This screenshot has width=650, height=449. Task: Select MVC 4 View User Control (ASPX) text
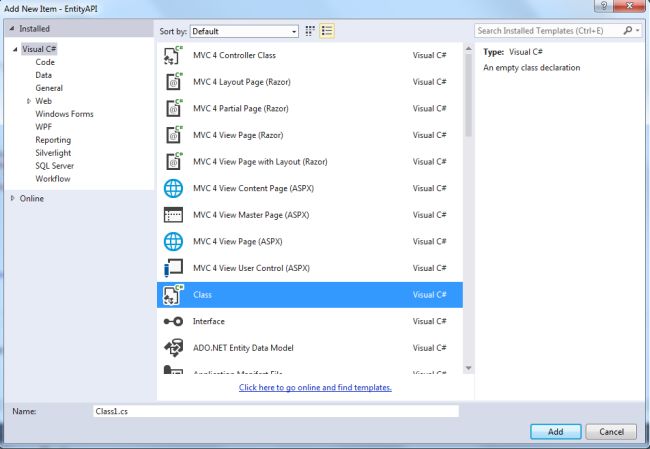(x=251, y=268)
